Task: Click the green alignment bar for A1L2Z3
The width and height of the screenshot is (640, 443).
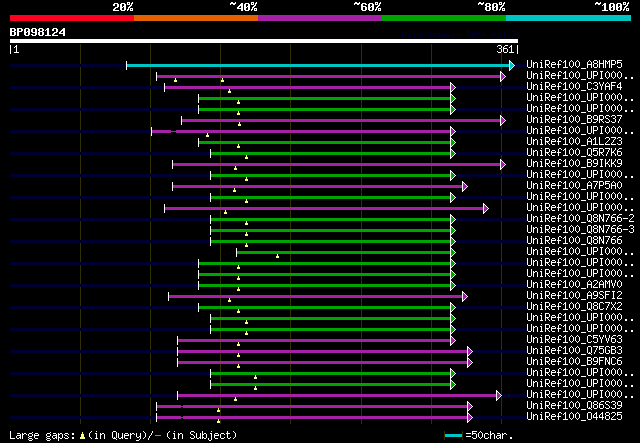Action: coord(324,142)
